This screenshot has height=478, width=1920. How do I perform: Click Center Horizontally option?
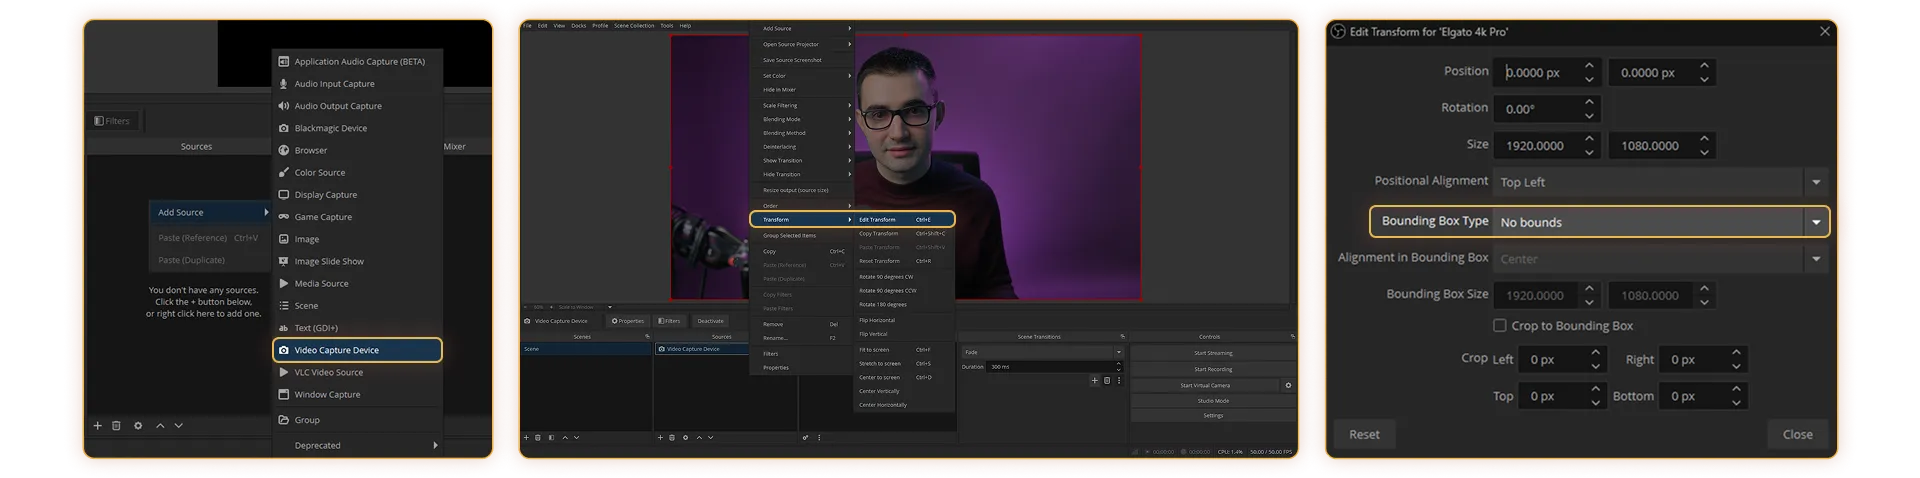(x=904, y=405)
